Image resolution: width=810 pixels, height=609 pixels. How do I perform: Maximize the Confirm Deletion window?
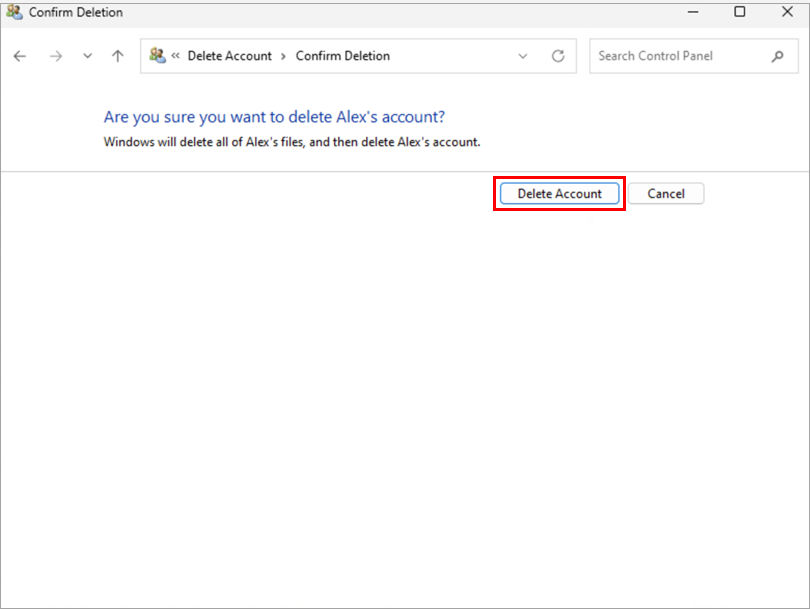(x=740, y=12)
